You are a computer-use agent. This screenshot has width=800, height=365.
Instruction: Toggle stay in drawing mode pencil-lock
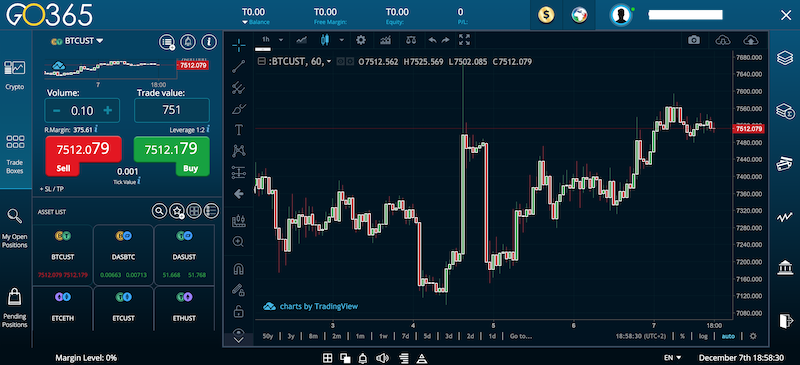tap(238, 289)
